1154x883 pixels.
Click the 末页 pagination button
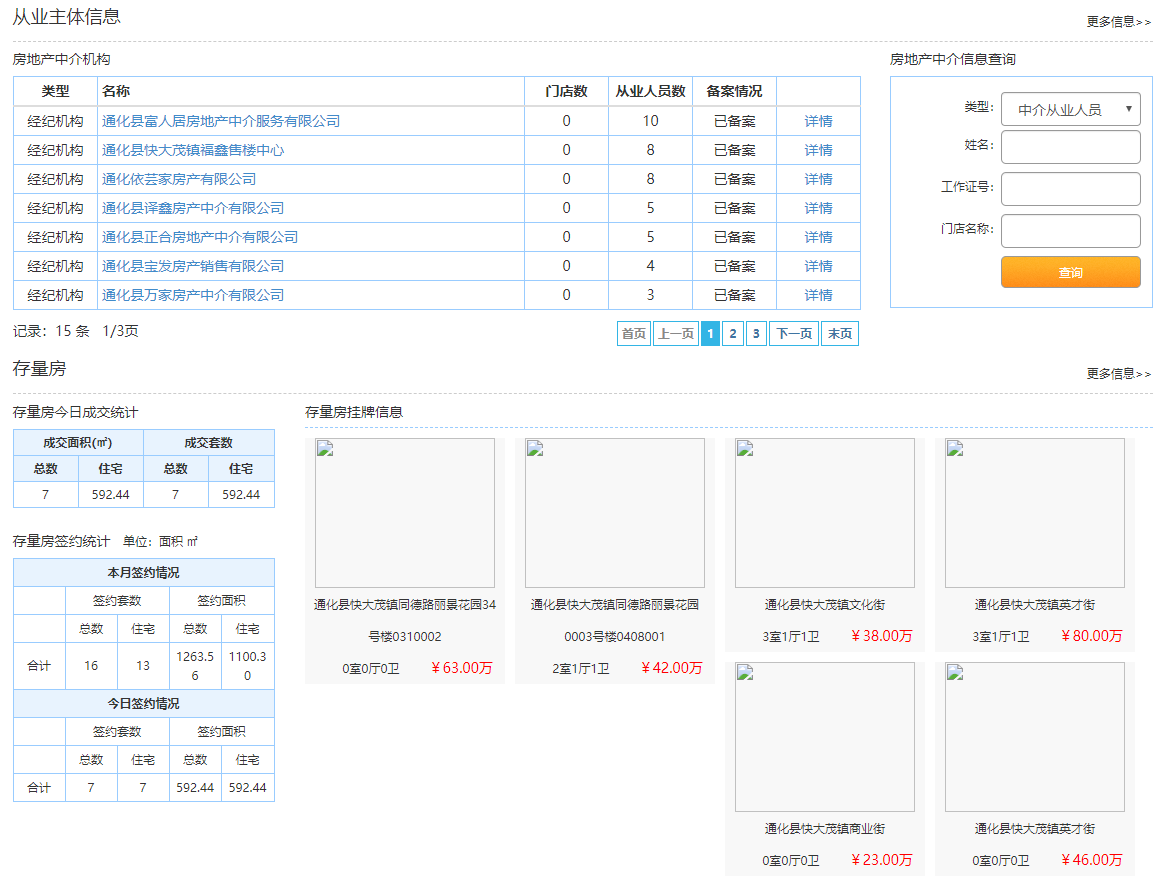click(x=839, y=334)
